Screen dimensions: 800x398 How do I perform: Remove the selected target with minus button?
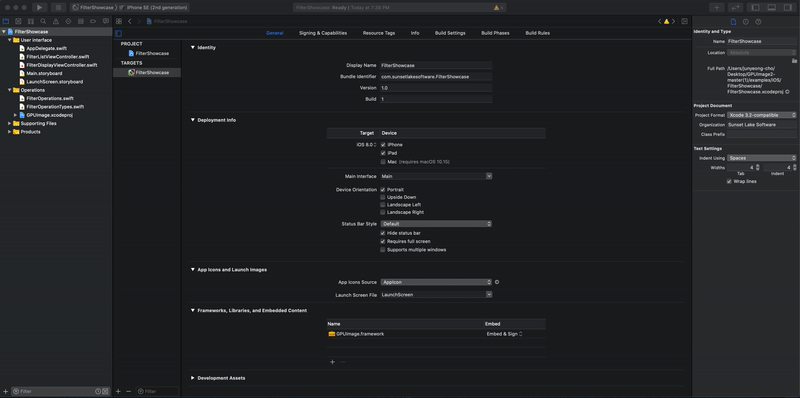coord(129,391)
